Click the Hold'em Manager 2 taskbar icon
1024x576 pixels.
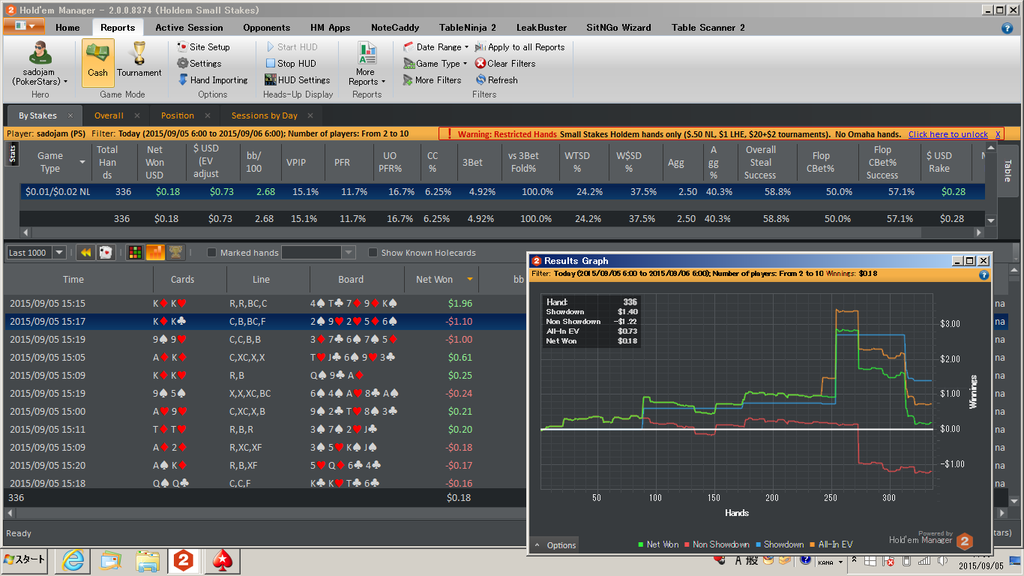184,560
